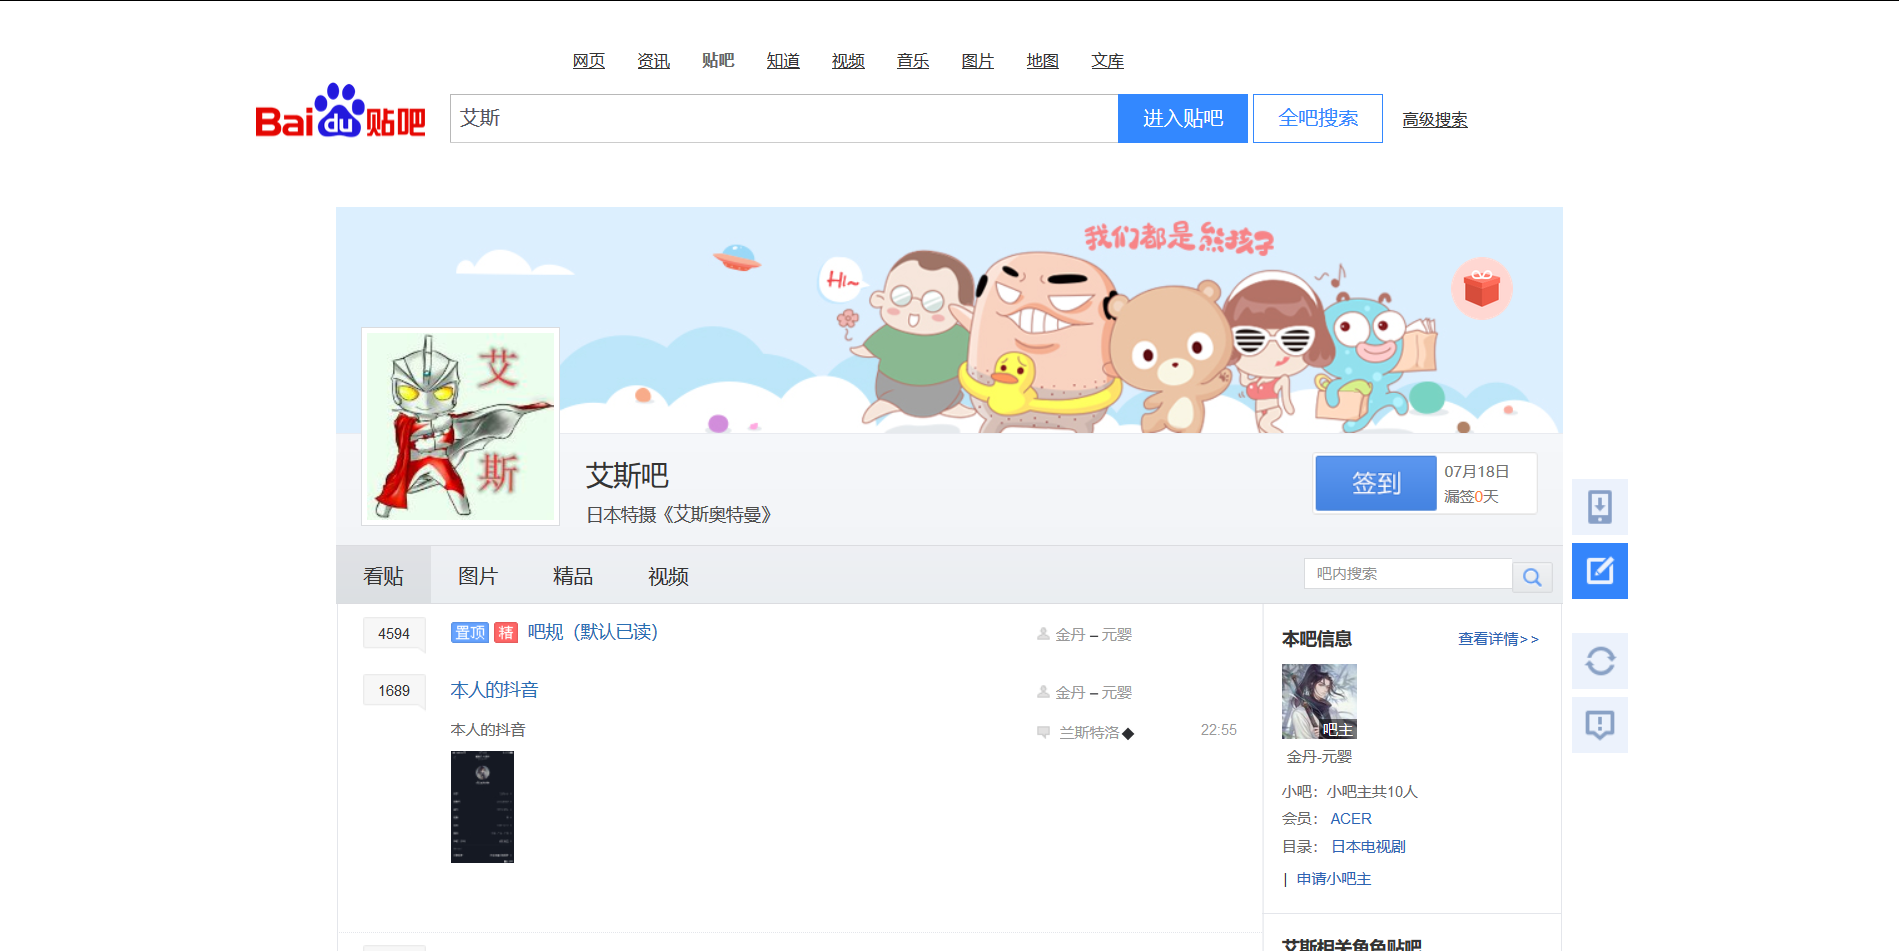Click the 本人的抖音 post preview text
1899x951 pixels.
[x=488, y=730]
